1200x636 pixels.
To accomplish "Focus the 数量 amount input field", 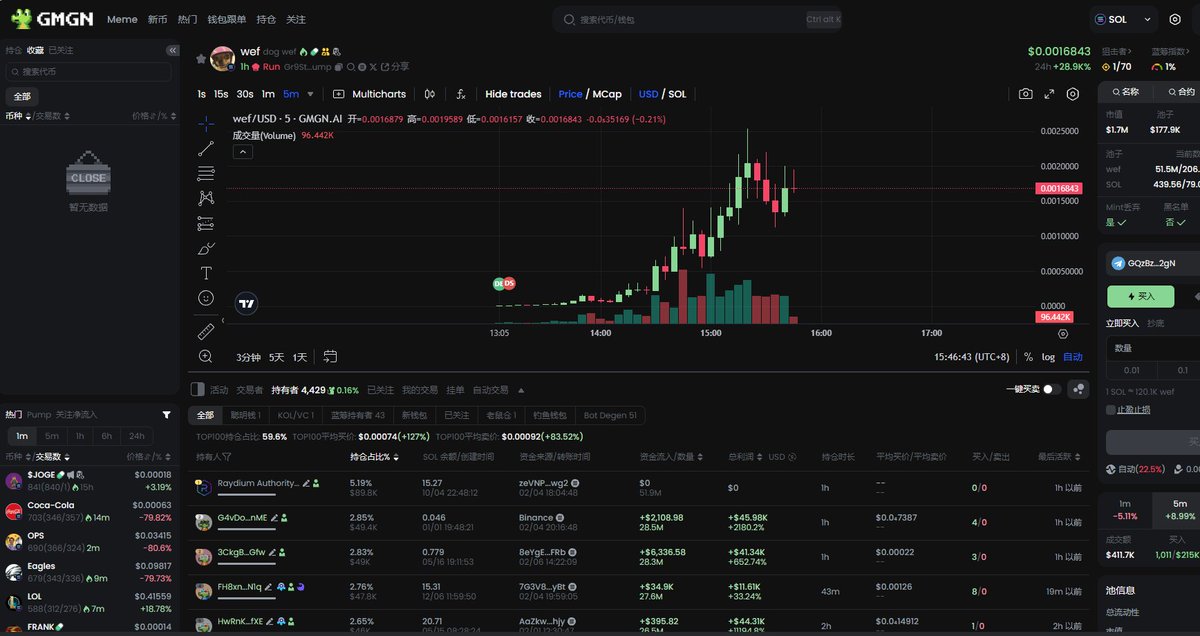I will tap(1153, 348).
